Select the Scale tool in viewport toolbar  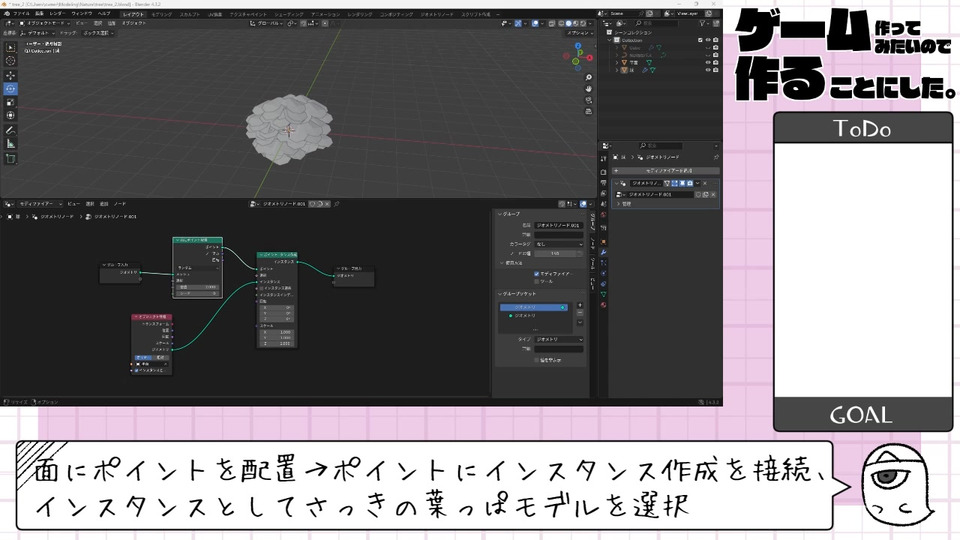click(x=10, y=102)
